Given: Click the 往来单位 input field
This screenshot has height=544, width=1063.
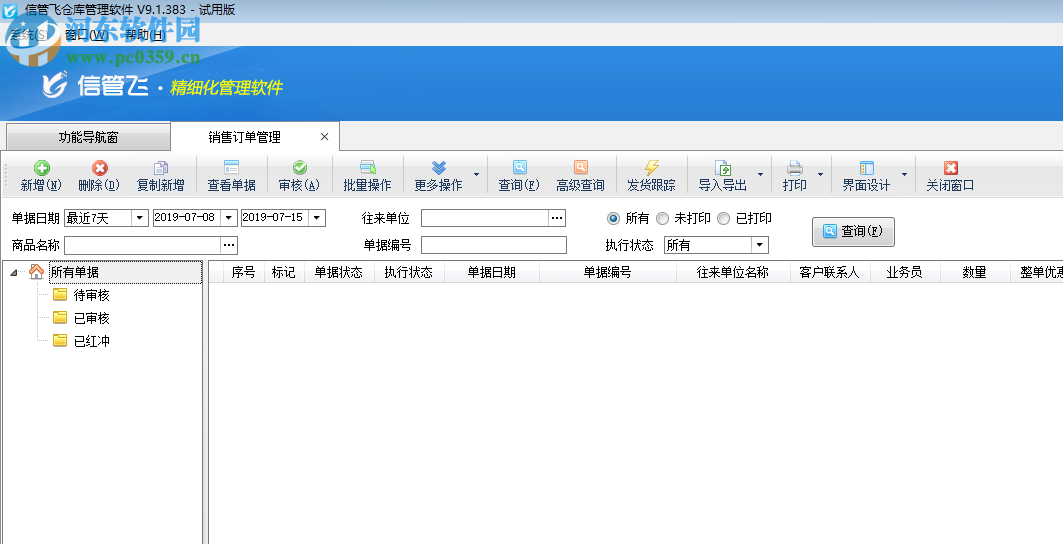Looking at the screenshot, I should (x=485, y=218).
